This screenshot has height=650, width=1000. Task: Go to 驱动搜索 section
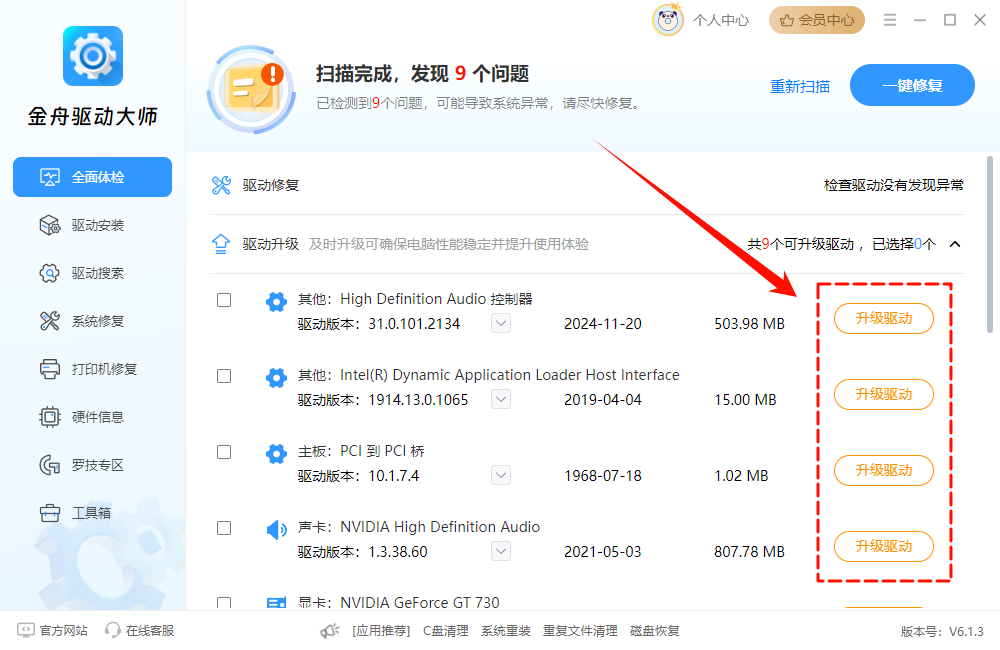(92, 273)
